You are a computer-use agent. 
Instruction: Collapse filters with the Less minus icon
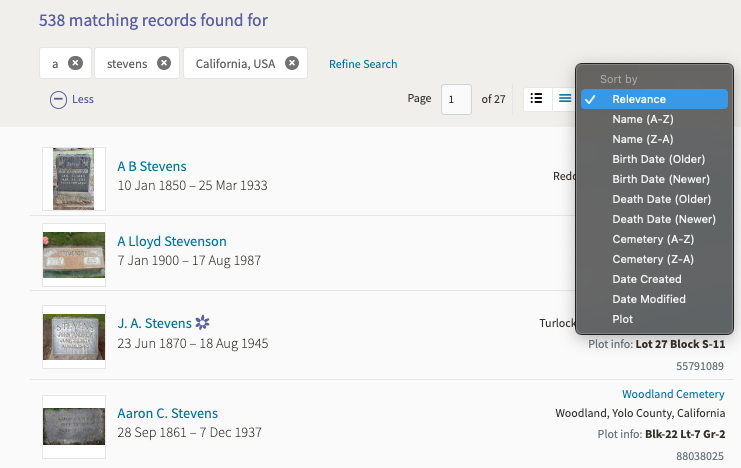pos(58,99)
